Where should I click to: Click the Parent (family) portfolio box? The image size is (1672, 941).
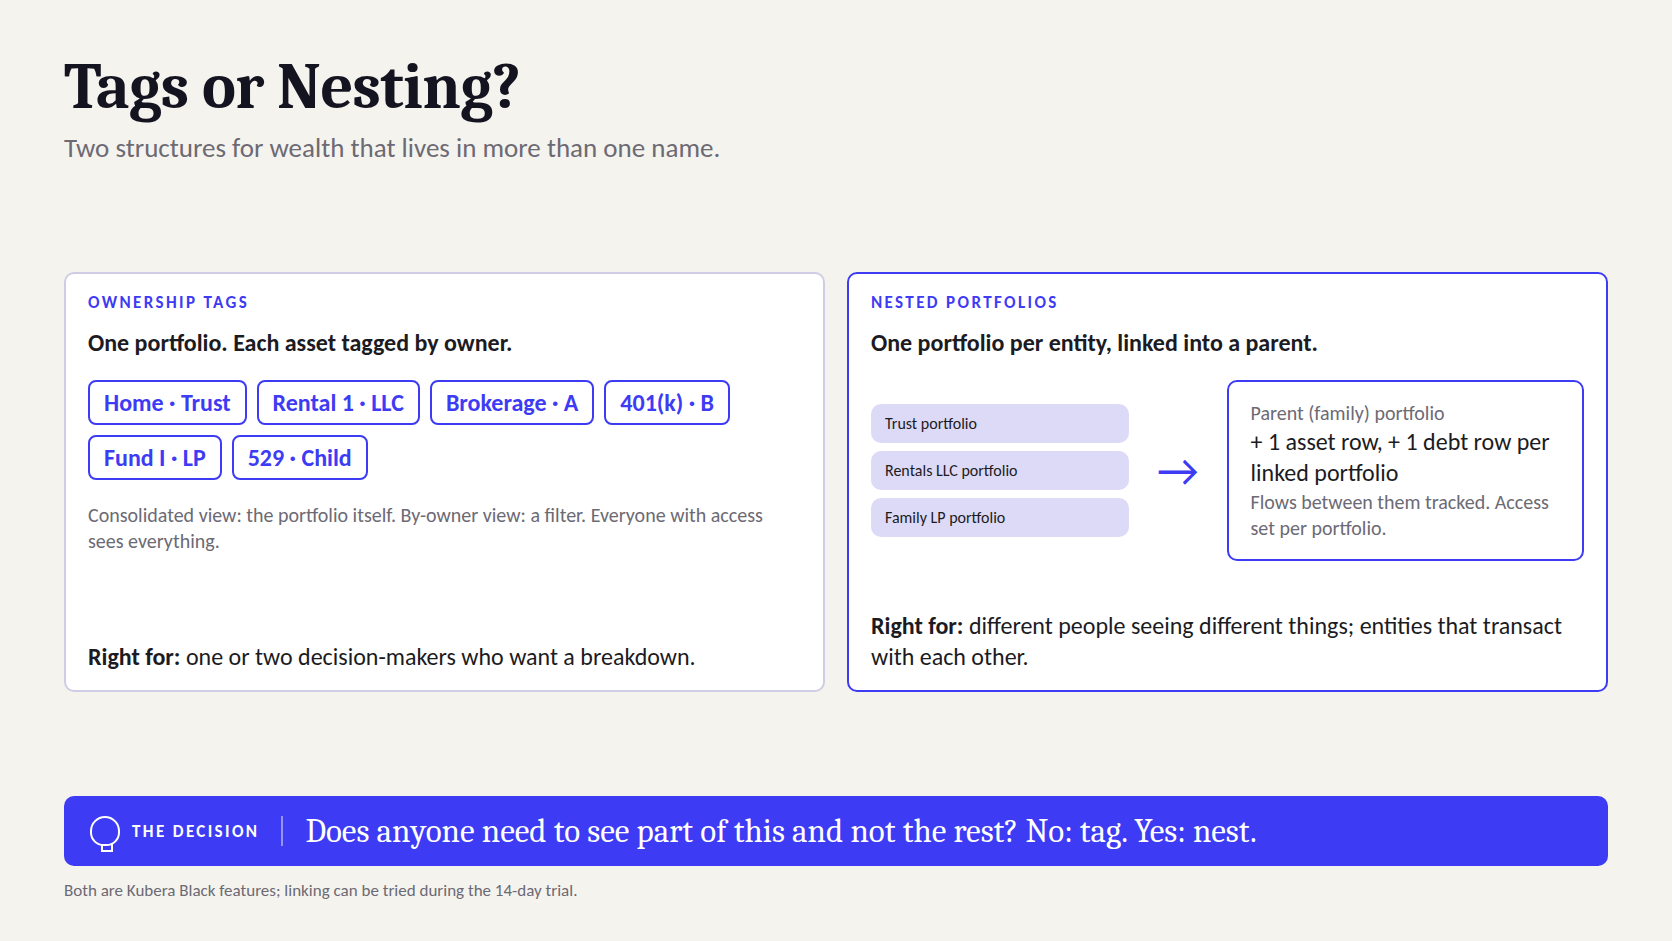click(1405, 470)
